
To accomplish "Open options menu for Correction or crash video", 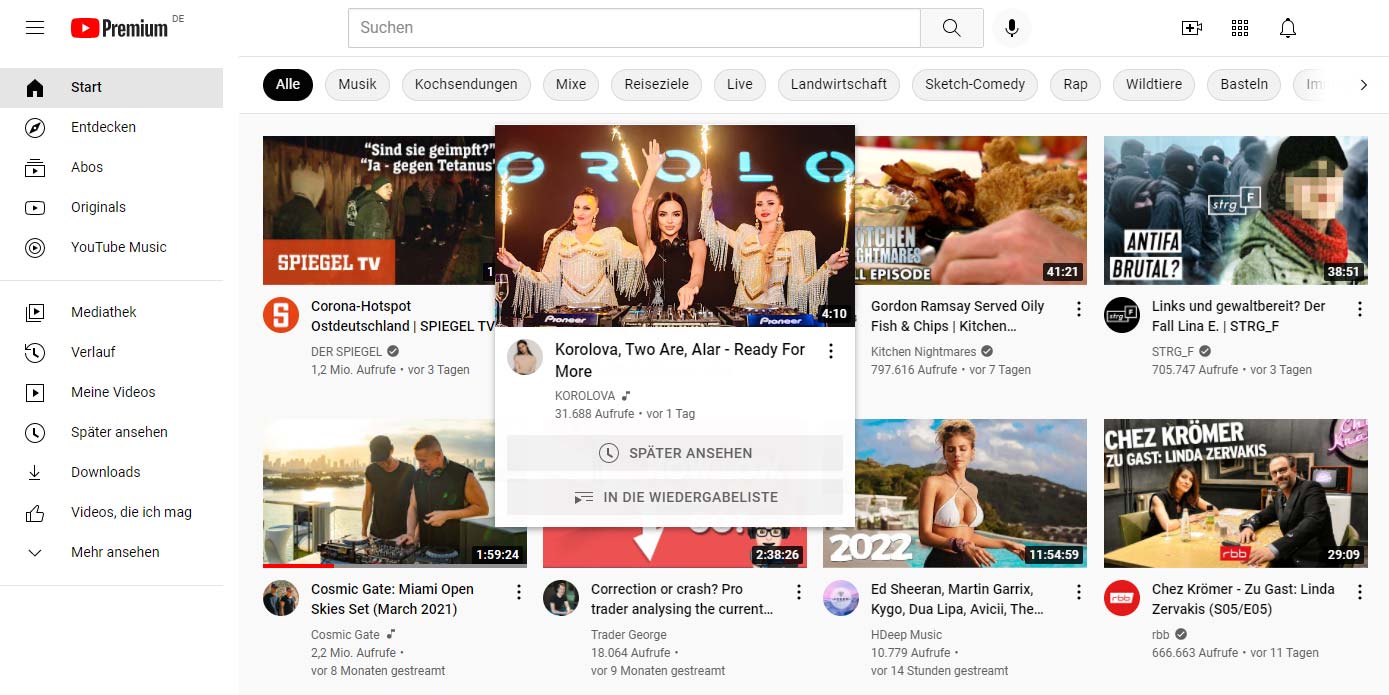I will pyautogui.click(x=799, y=592).
